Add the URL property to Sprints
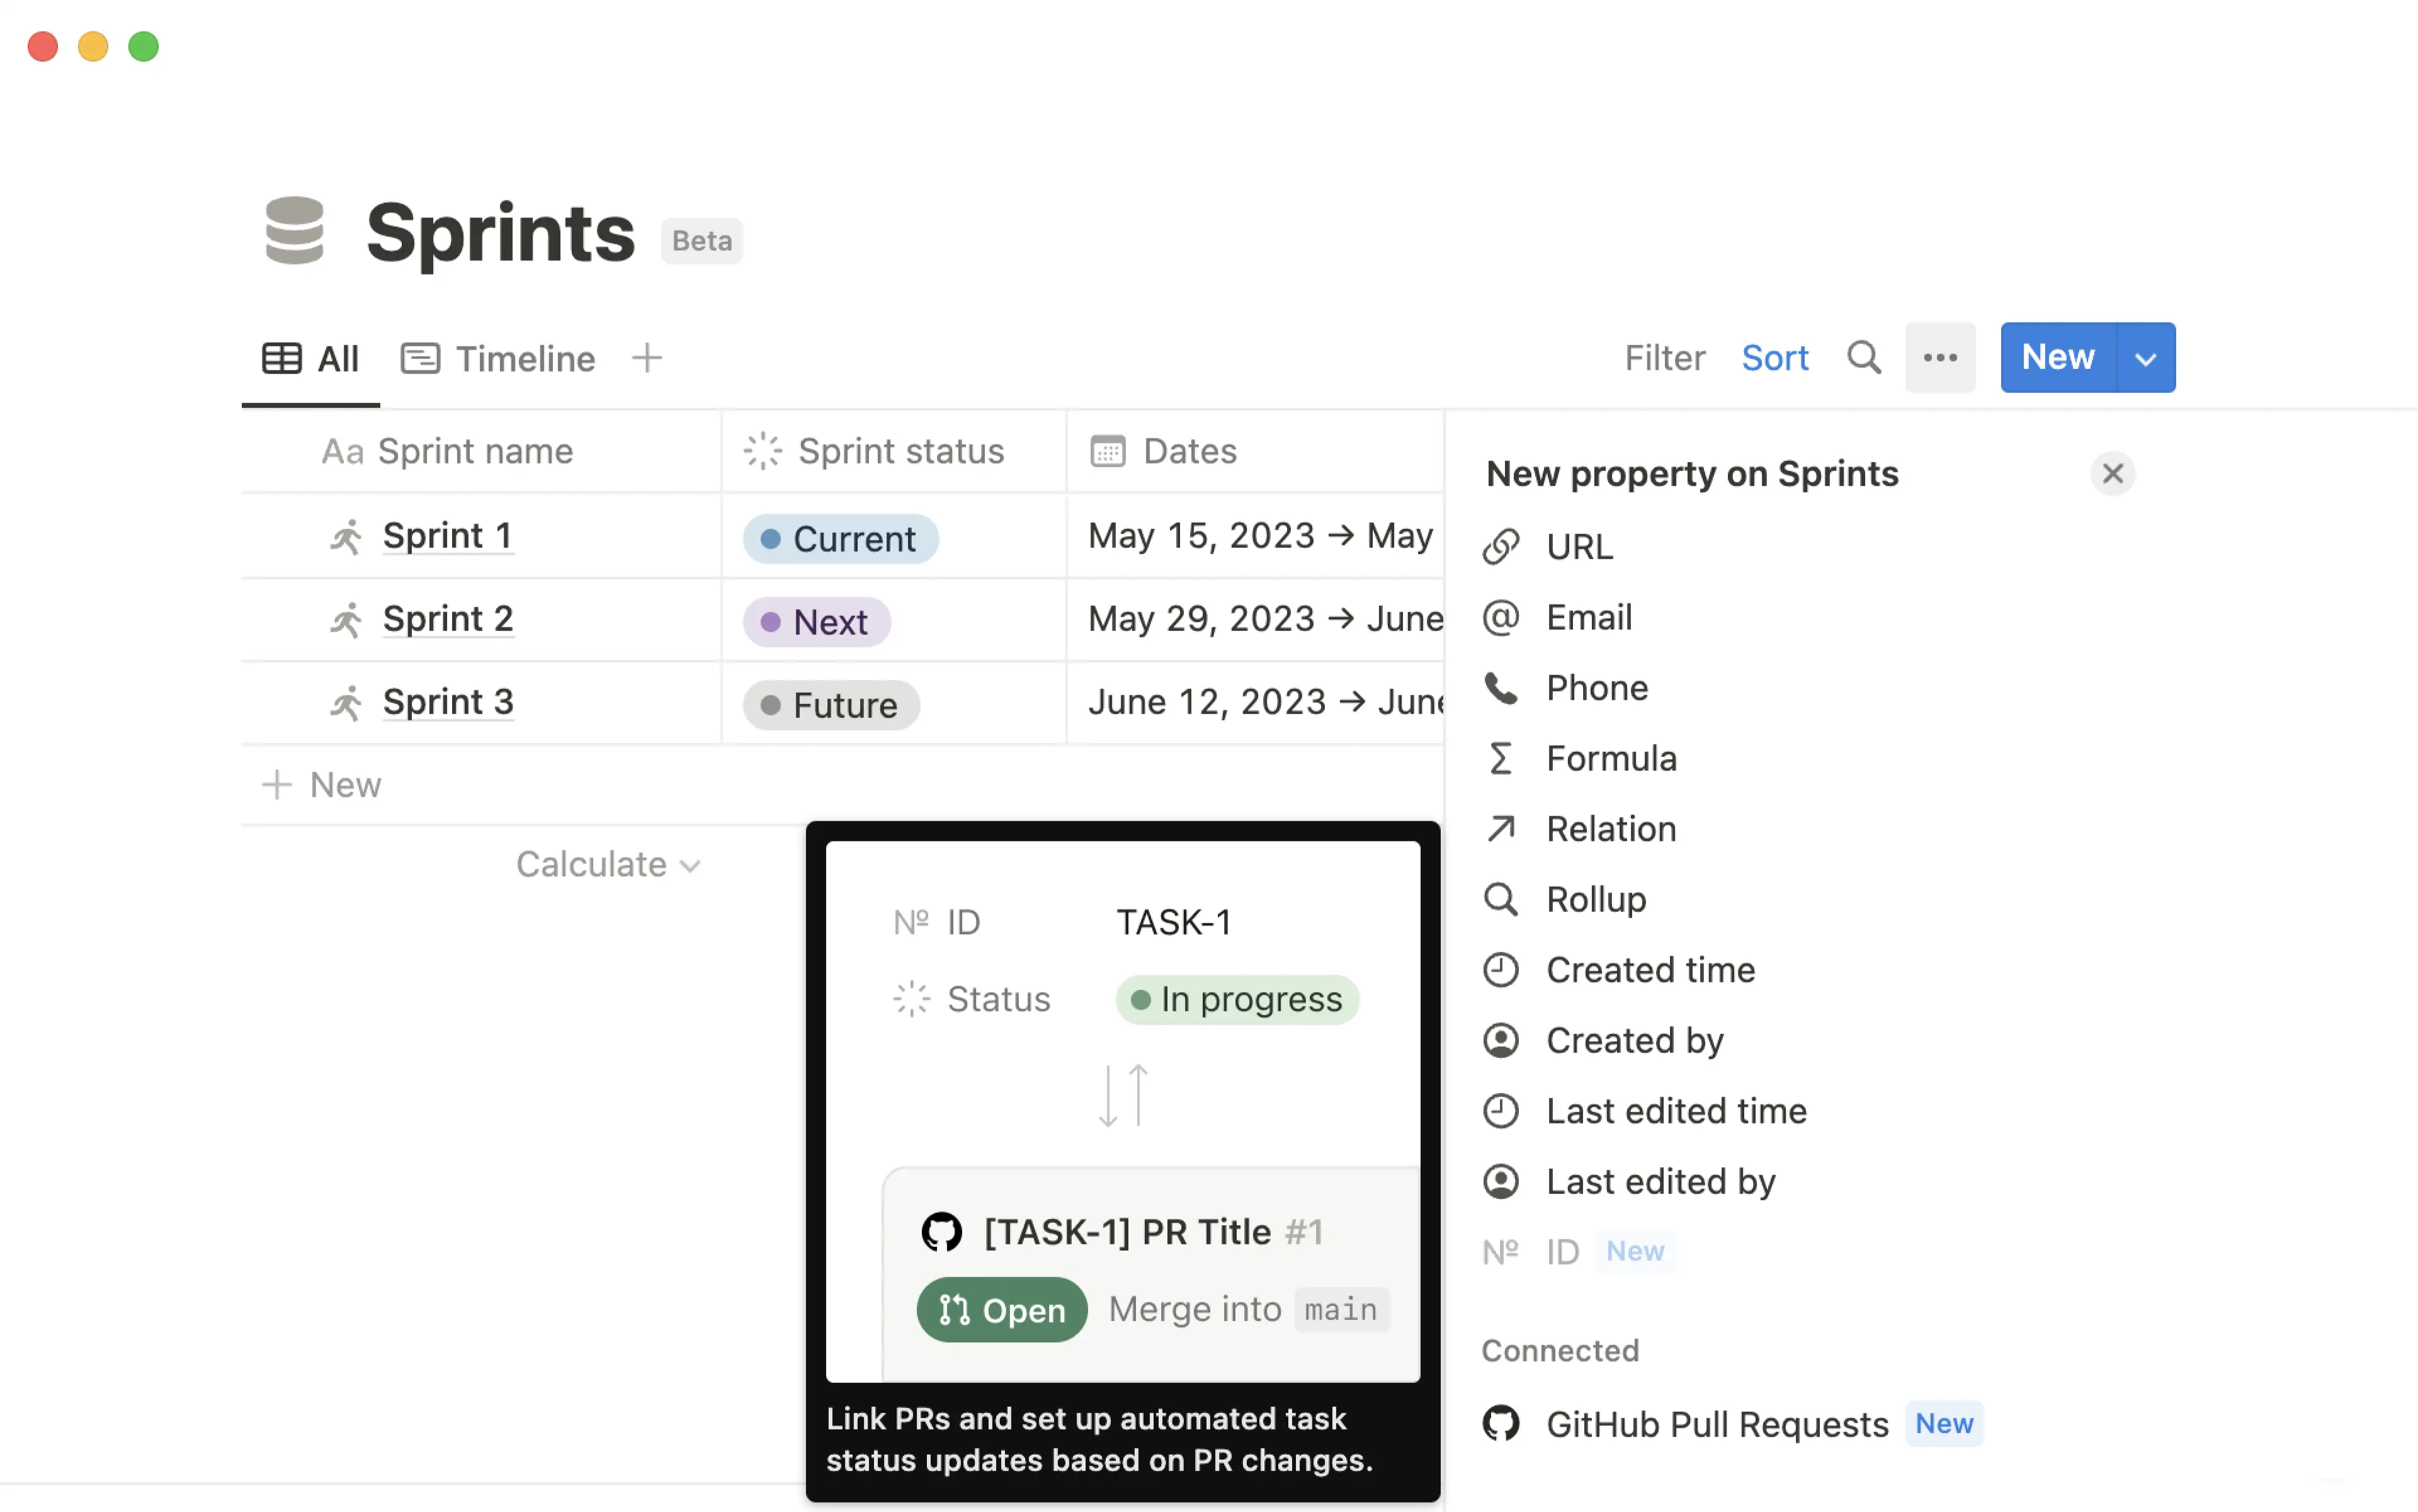The width and height of the screenshot is (2418, 1512). click(1578, 546)
